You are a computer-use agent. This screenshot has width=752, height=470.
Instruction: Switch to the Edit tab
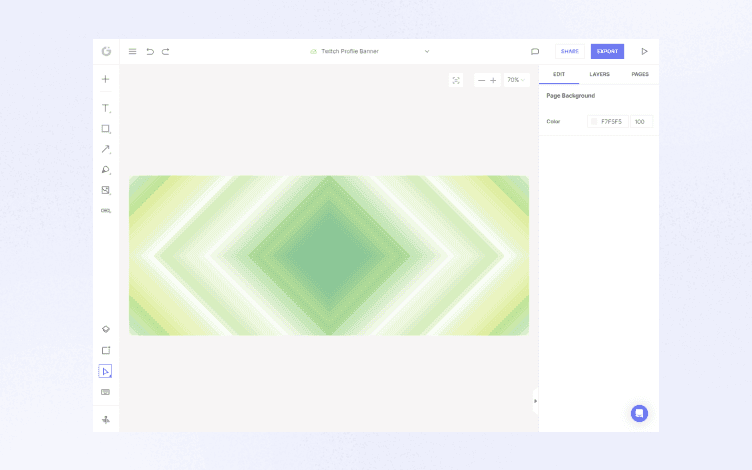[x=559, y=74]
